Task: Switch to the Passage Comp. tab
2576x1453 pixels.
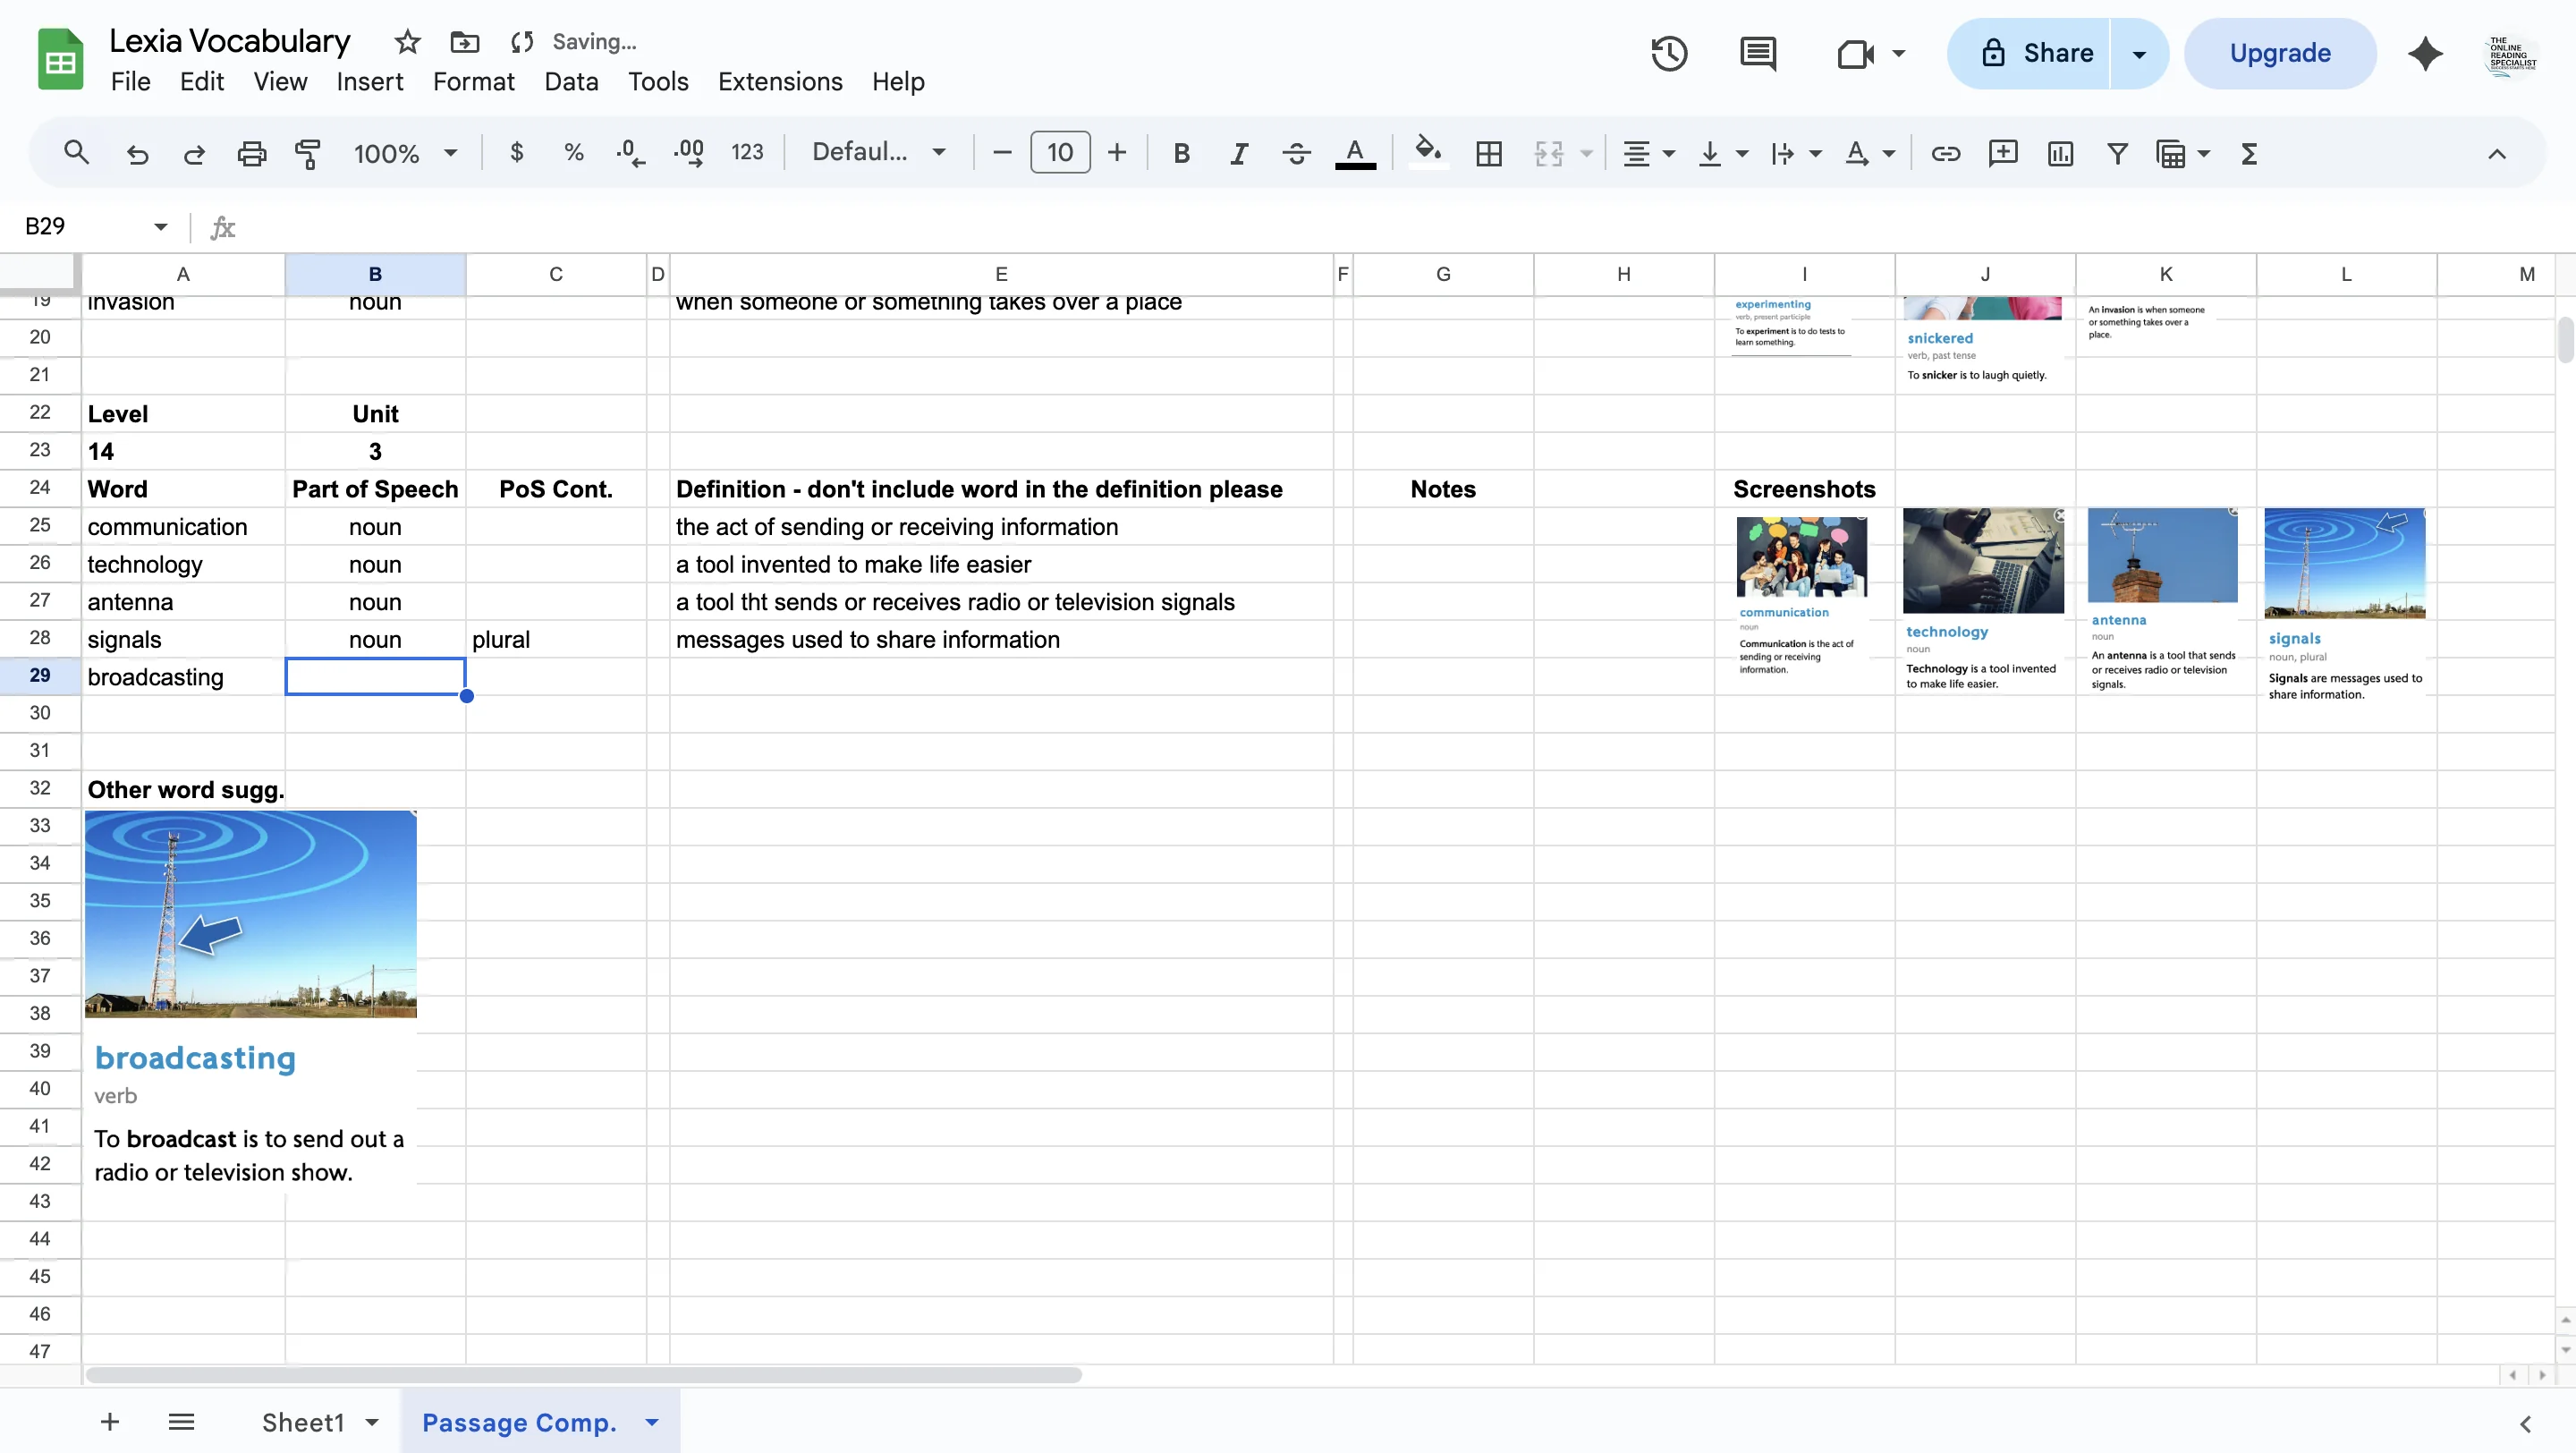Action: tap(518, 1421)
